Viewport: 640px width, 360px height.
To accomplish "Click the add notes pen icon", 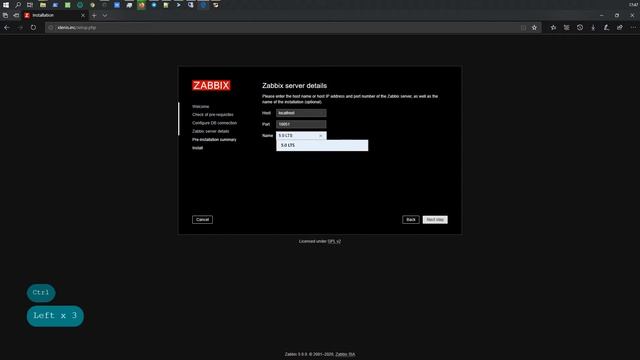I will 607,27.
